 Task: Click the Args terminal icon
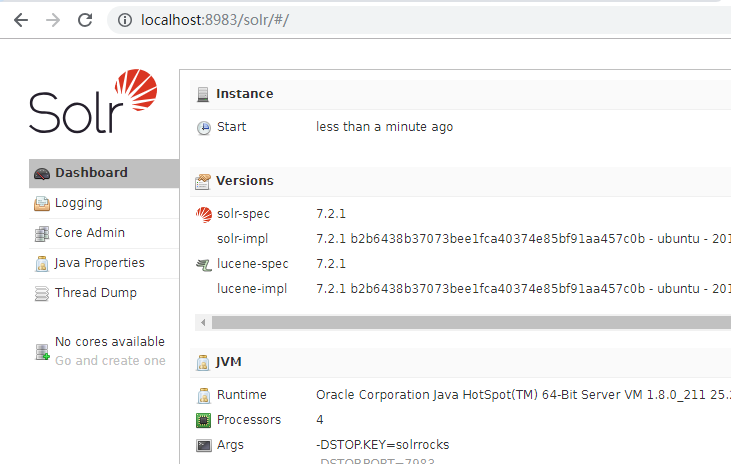204,446
